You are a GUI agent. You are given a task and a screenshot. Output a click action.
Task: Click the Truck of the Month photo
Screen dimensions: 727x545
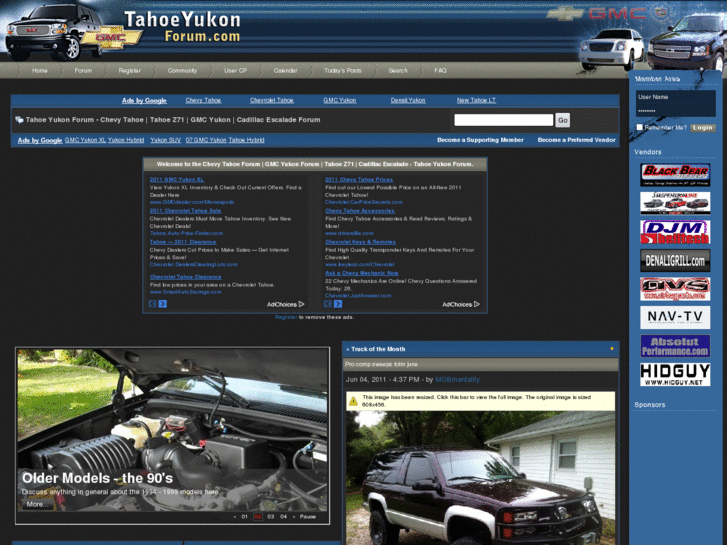click(x=480, y=478)
